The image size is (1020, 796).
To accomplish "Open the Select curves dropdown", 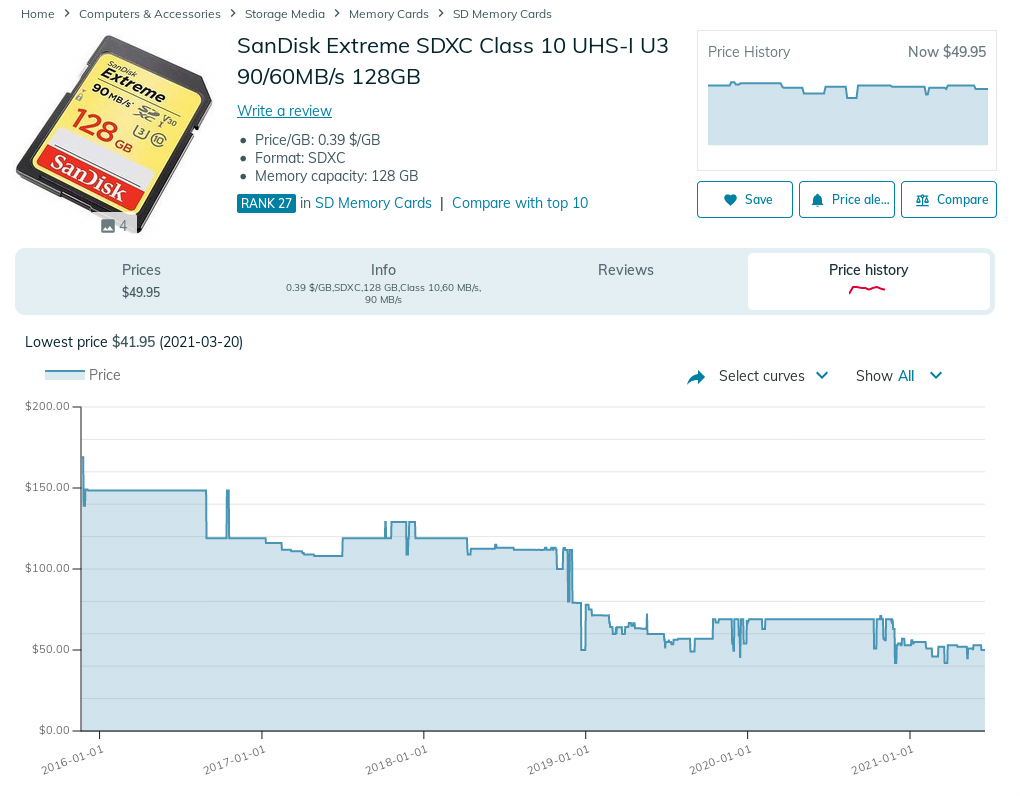I will (773, 376).
